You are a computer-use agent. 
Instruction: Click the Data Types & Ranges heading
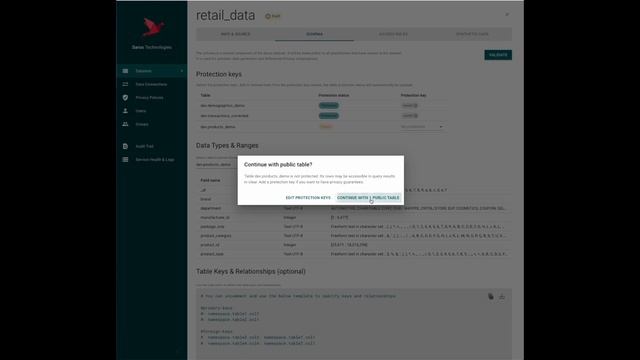(x=227, y=146)
